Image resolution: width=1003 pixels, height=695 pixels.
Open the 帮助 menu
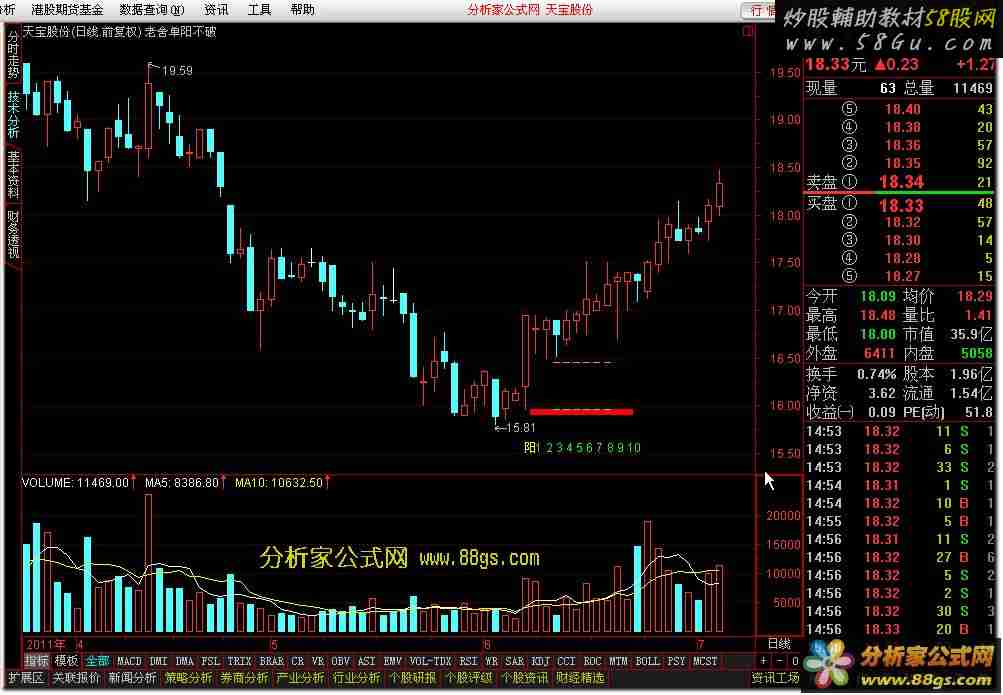303,10
